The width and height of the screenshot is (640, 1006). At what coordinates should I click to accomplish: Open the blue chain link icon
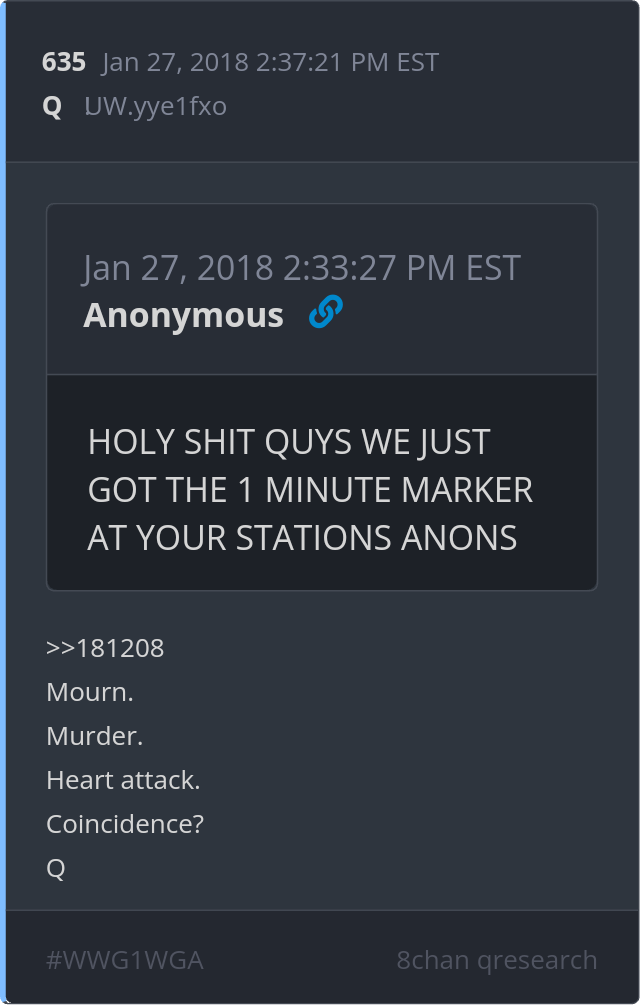point(326,312)
